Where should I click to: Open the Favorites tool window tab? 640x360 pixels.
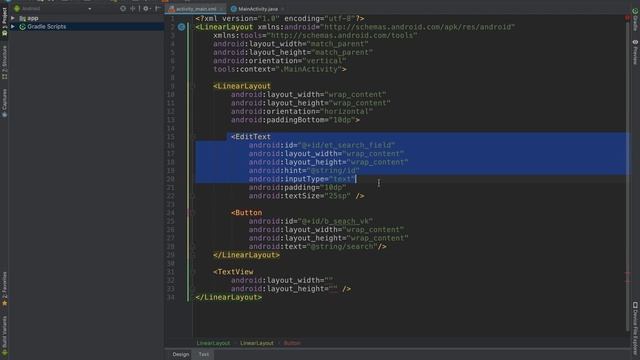(x=4, y=288)
